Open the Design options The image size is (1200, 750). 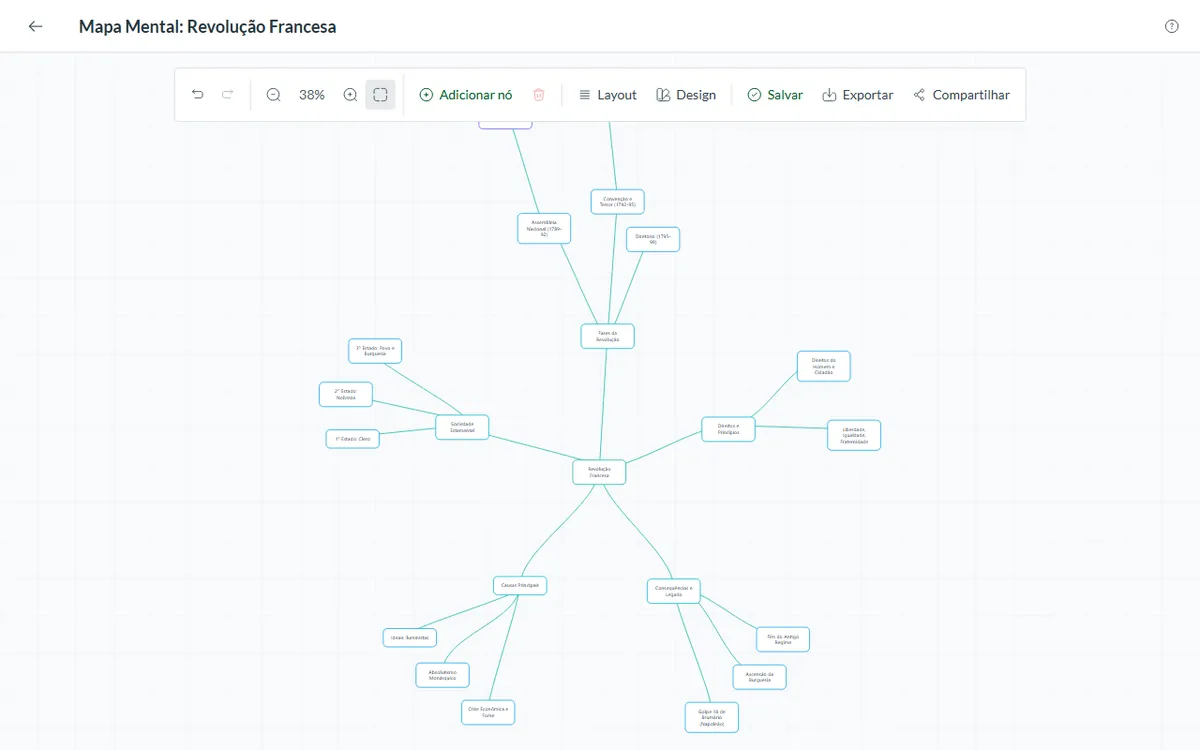[x=687, y=95]
